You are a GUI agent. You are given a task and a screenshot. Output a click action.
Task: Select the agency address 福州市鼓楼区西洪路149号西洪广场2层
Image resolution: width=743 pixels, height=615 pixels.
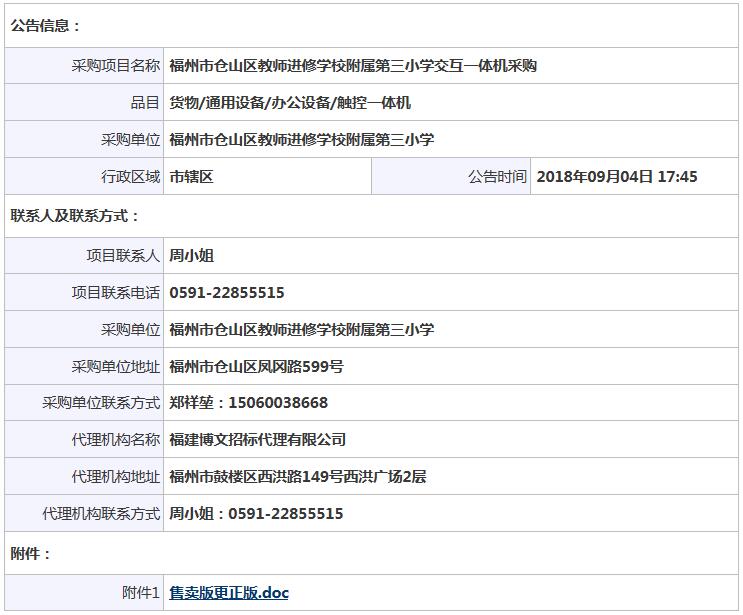pyautogui.click(x=298, y=476)
